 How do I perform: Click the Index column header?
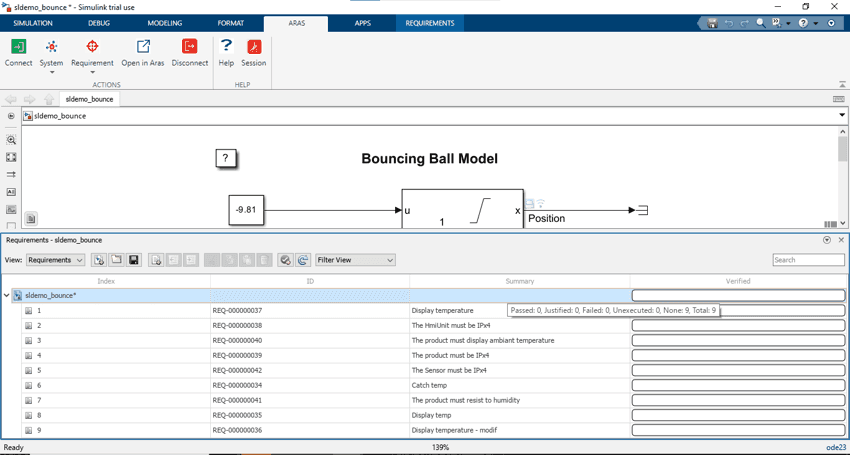(x=106, y=281)
